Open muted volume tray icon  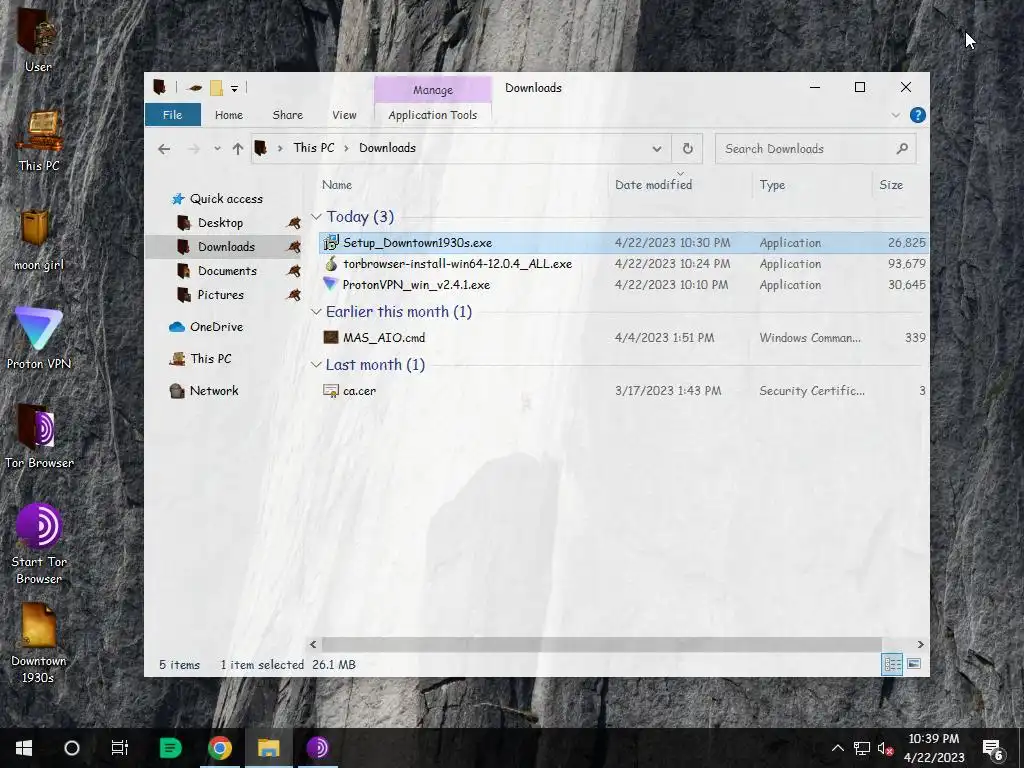(x=886, y=748)
